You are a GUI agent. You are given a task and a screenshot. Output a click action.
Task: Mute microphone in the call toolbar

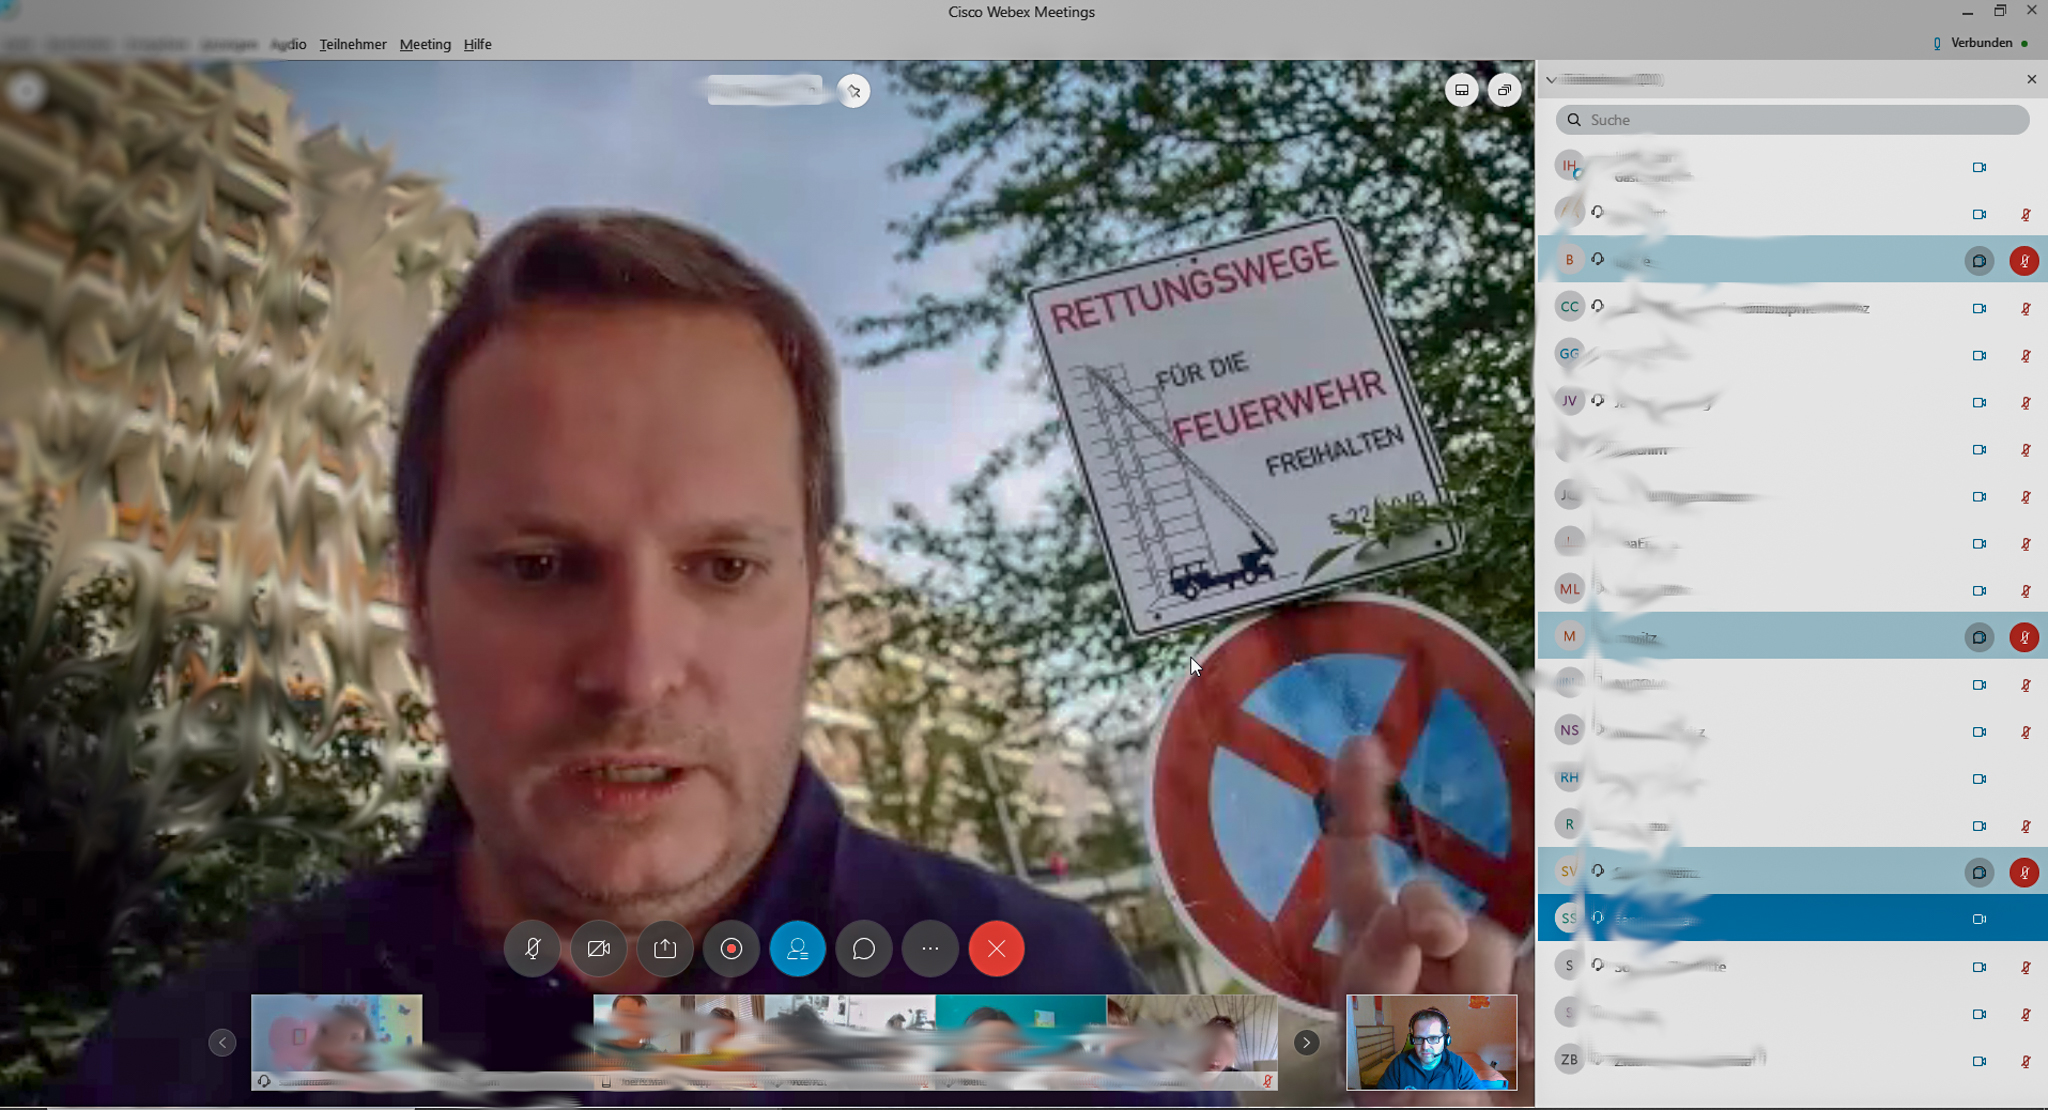(532, 948)
